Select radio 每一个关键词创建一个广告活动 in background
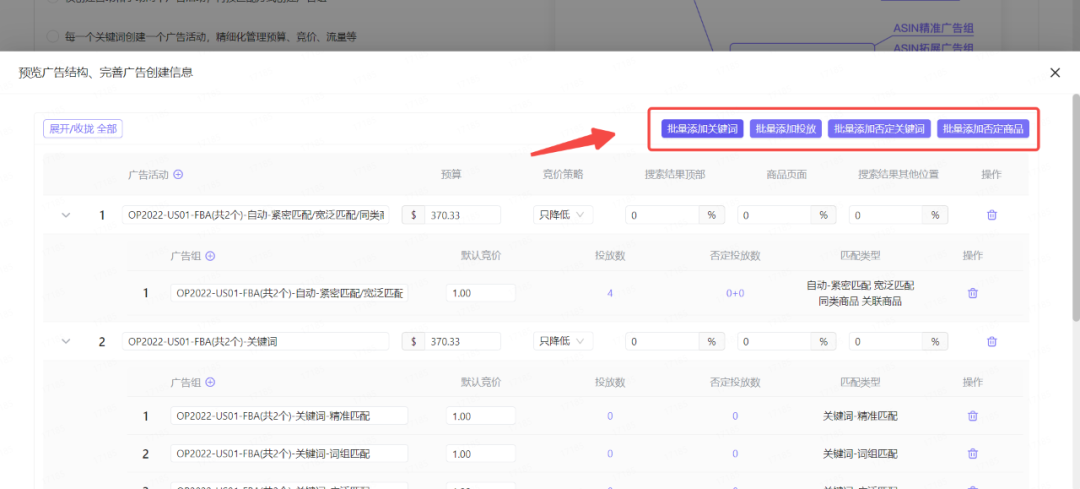The height and width of the screenshot is (489, 1080). (x=52, y=37)
